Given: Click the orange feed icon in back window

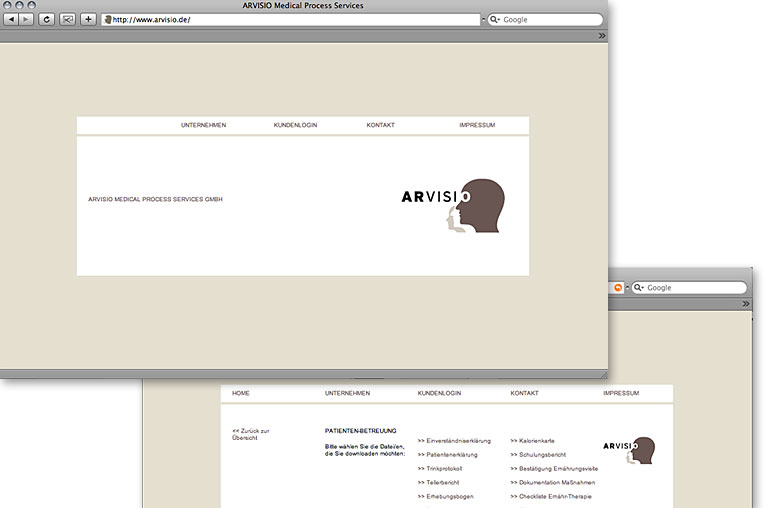Looking at the screenshot, I should point(618,288).
